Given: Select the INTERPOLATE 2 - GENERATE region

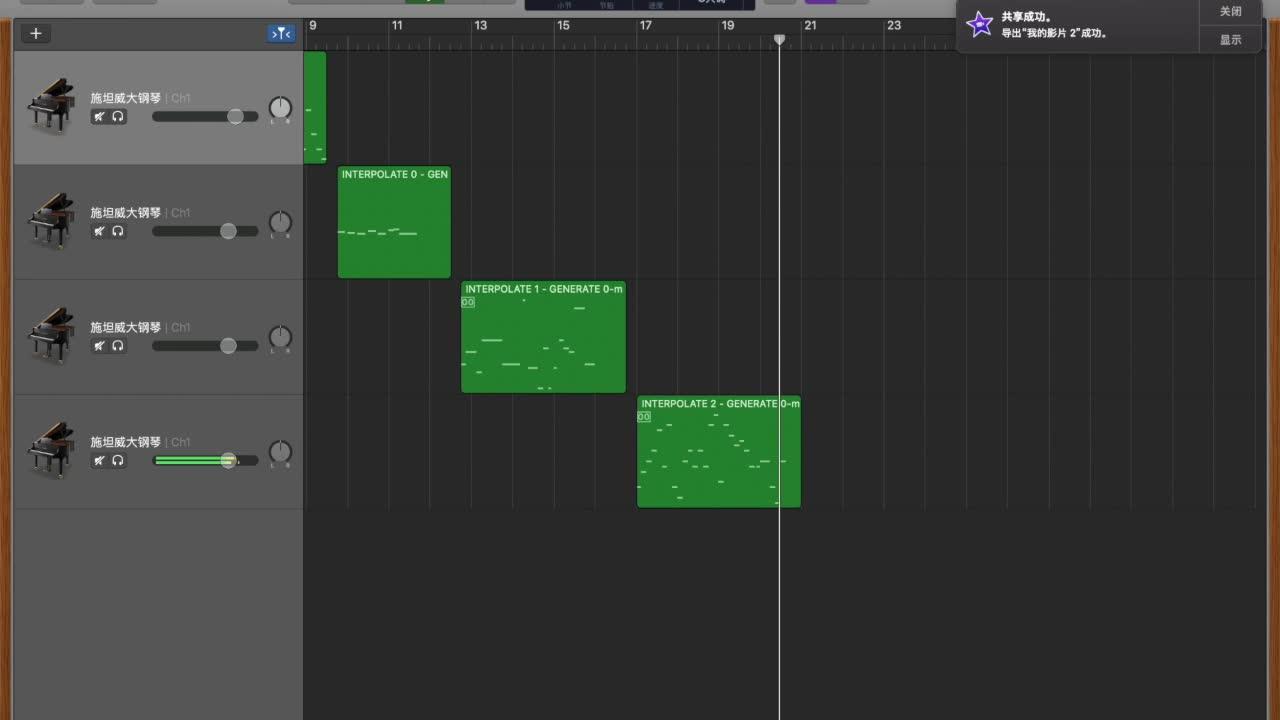Looking at the screenshot, I should 718,452.
